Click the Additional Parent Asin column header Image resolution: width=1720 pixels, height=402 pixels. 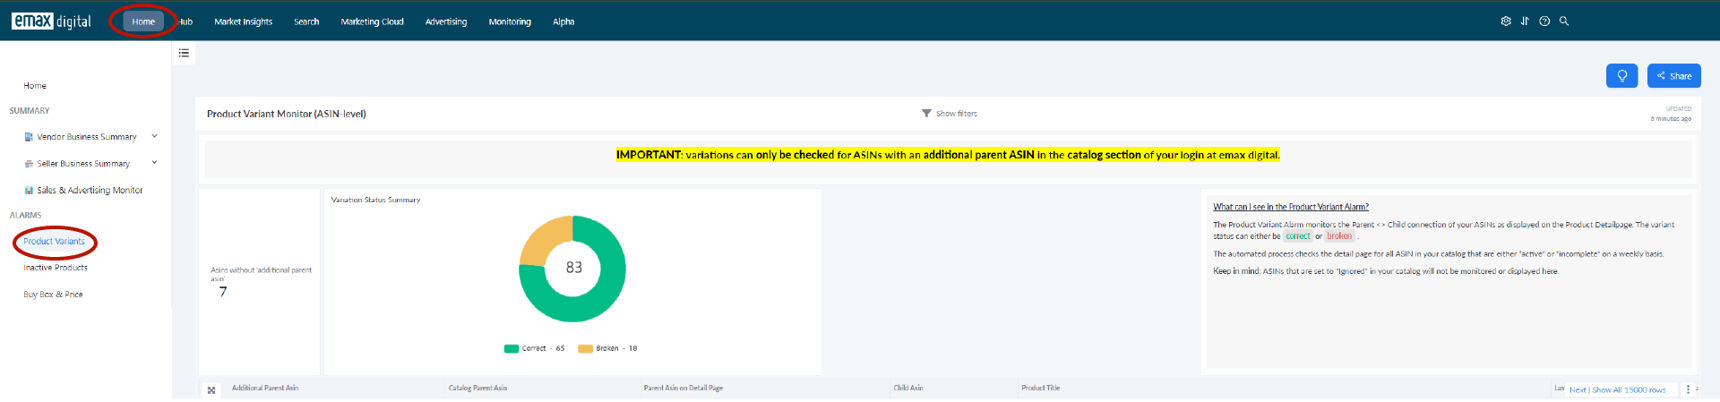(x=265, y=388)
